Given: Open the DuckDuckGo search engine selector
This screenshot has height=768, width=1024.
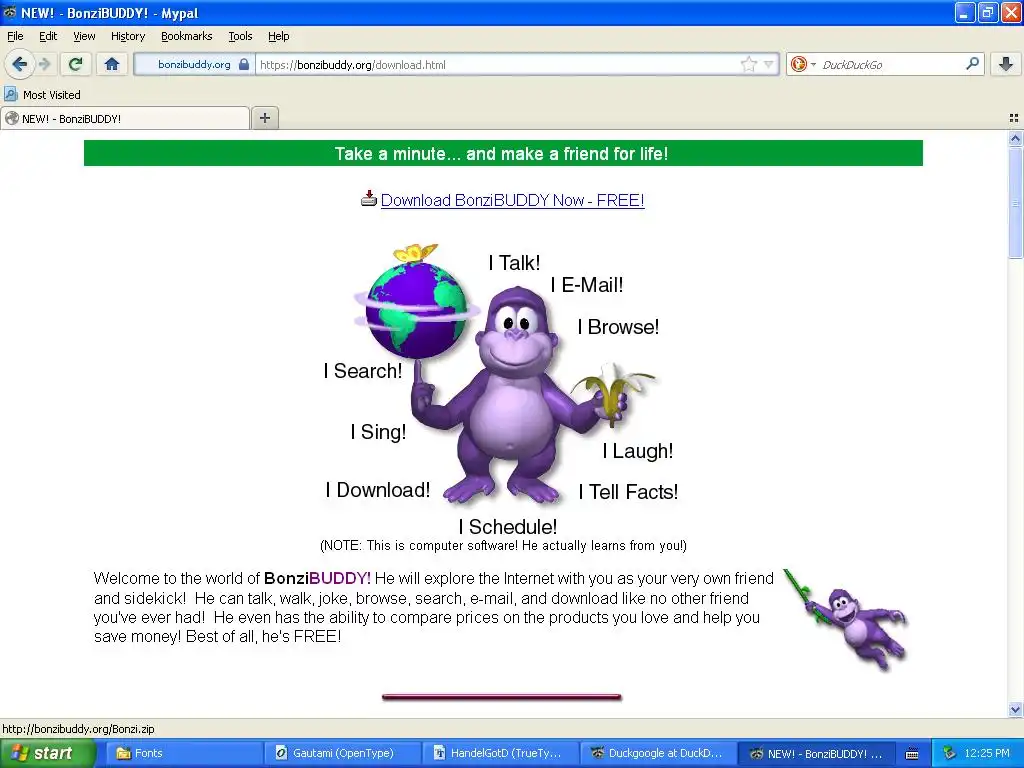Looking at the screenshot, I should (x=803, y=64).
